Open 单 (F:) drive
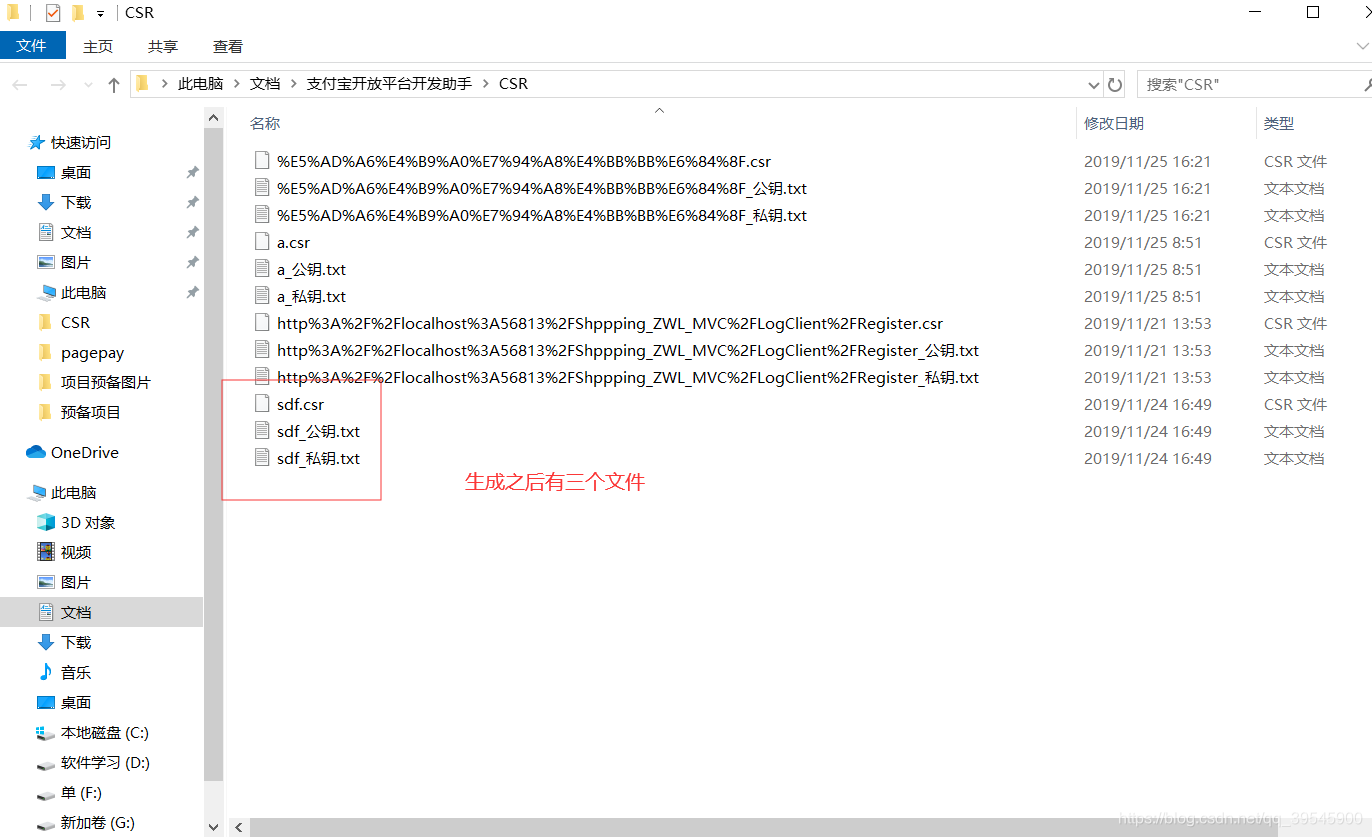The height and width of the screenshot is (837, 1372). click(81, 793)
